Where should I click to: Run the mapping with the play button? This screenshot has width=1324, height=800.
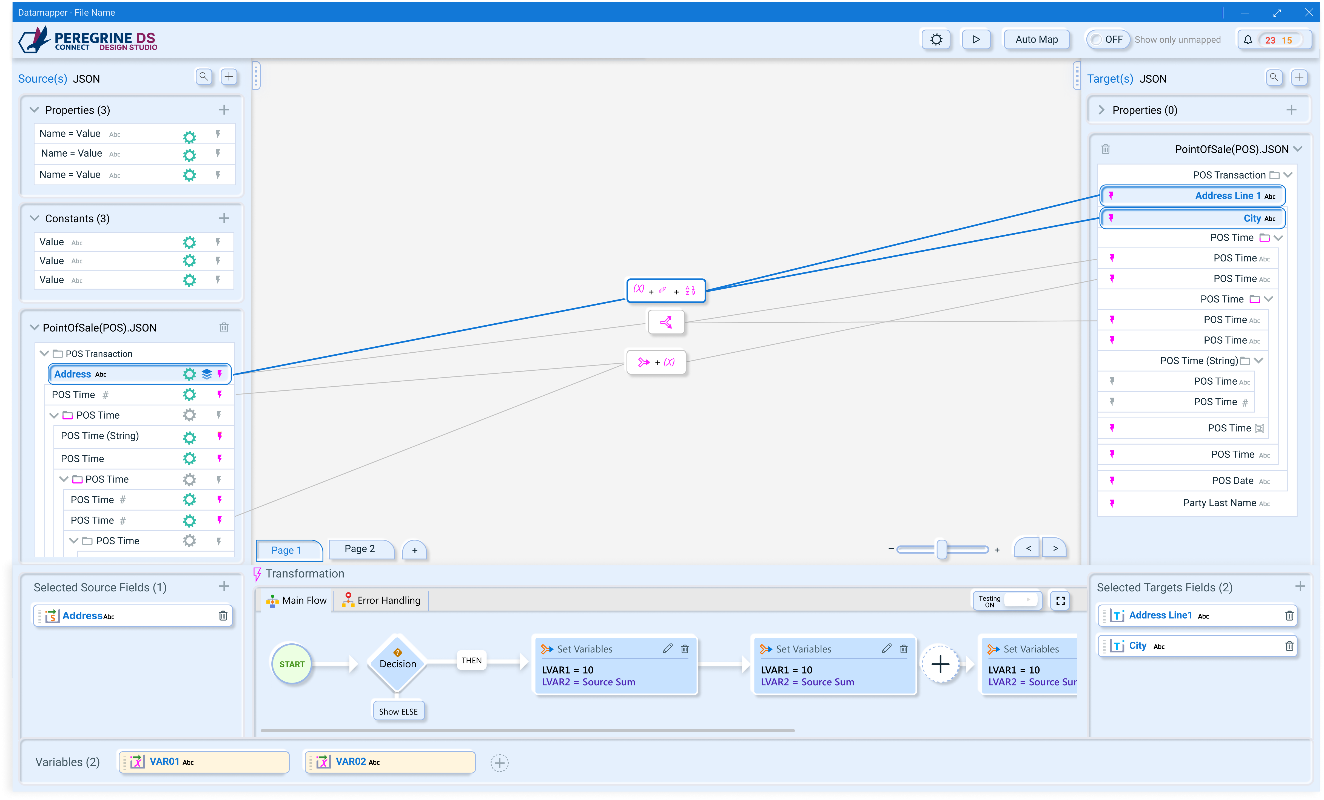click(976, 40)
